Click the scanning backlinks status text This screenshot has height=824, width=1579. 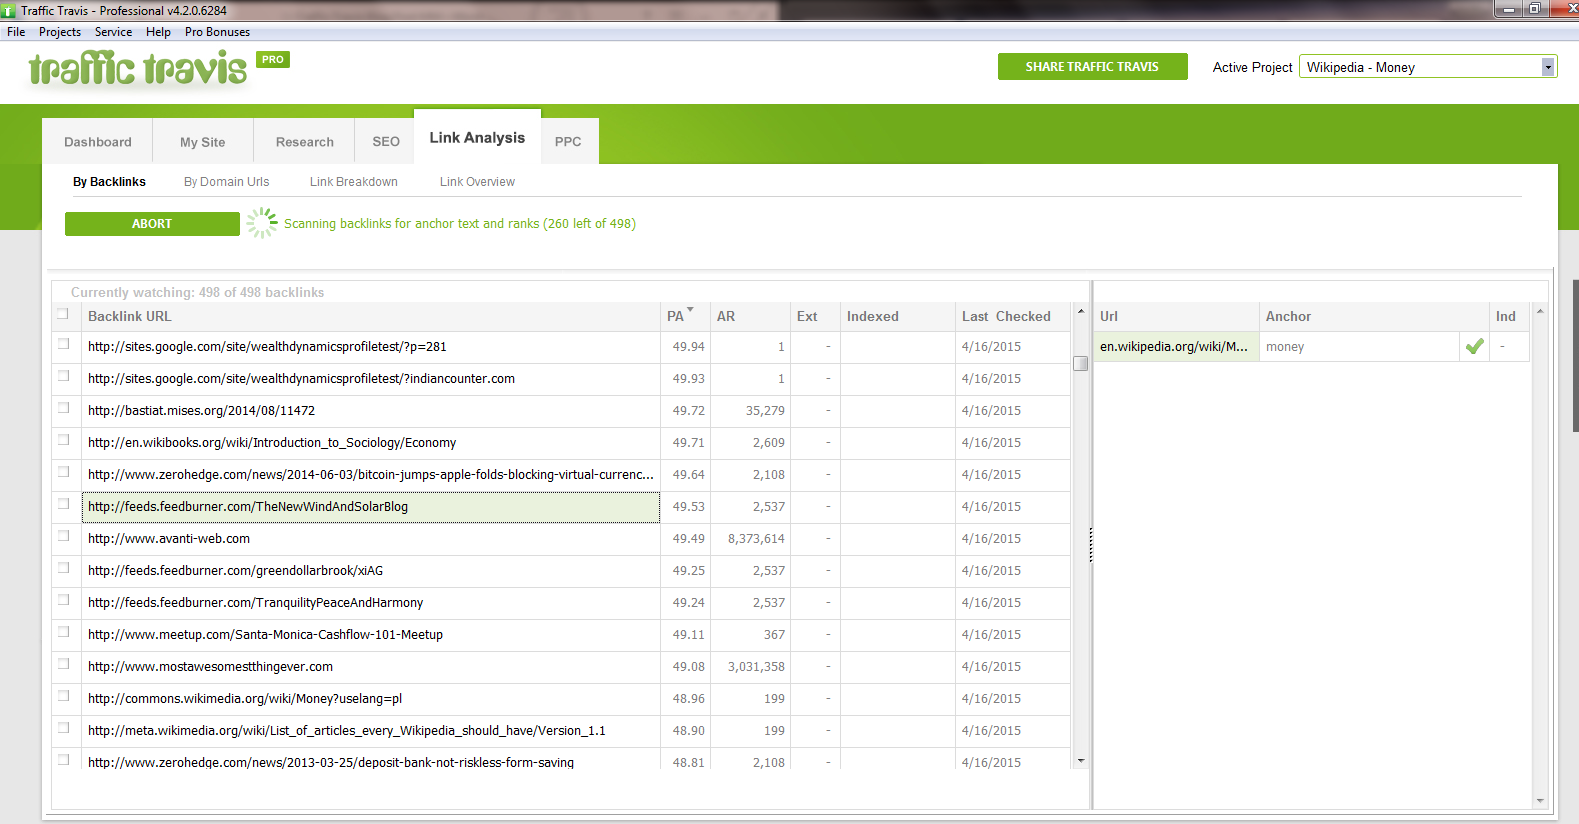[x=460, y=224]
